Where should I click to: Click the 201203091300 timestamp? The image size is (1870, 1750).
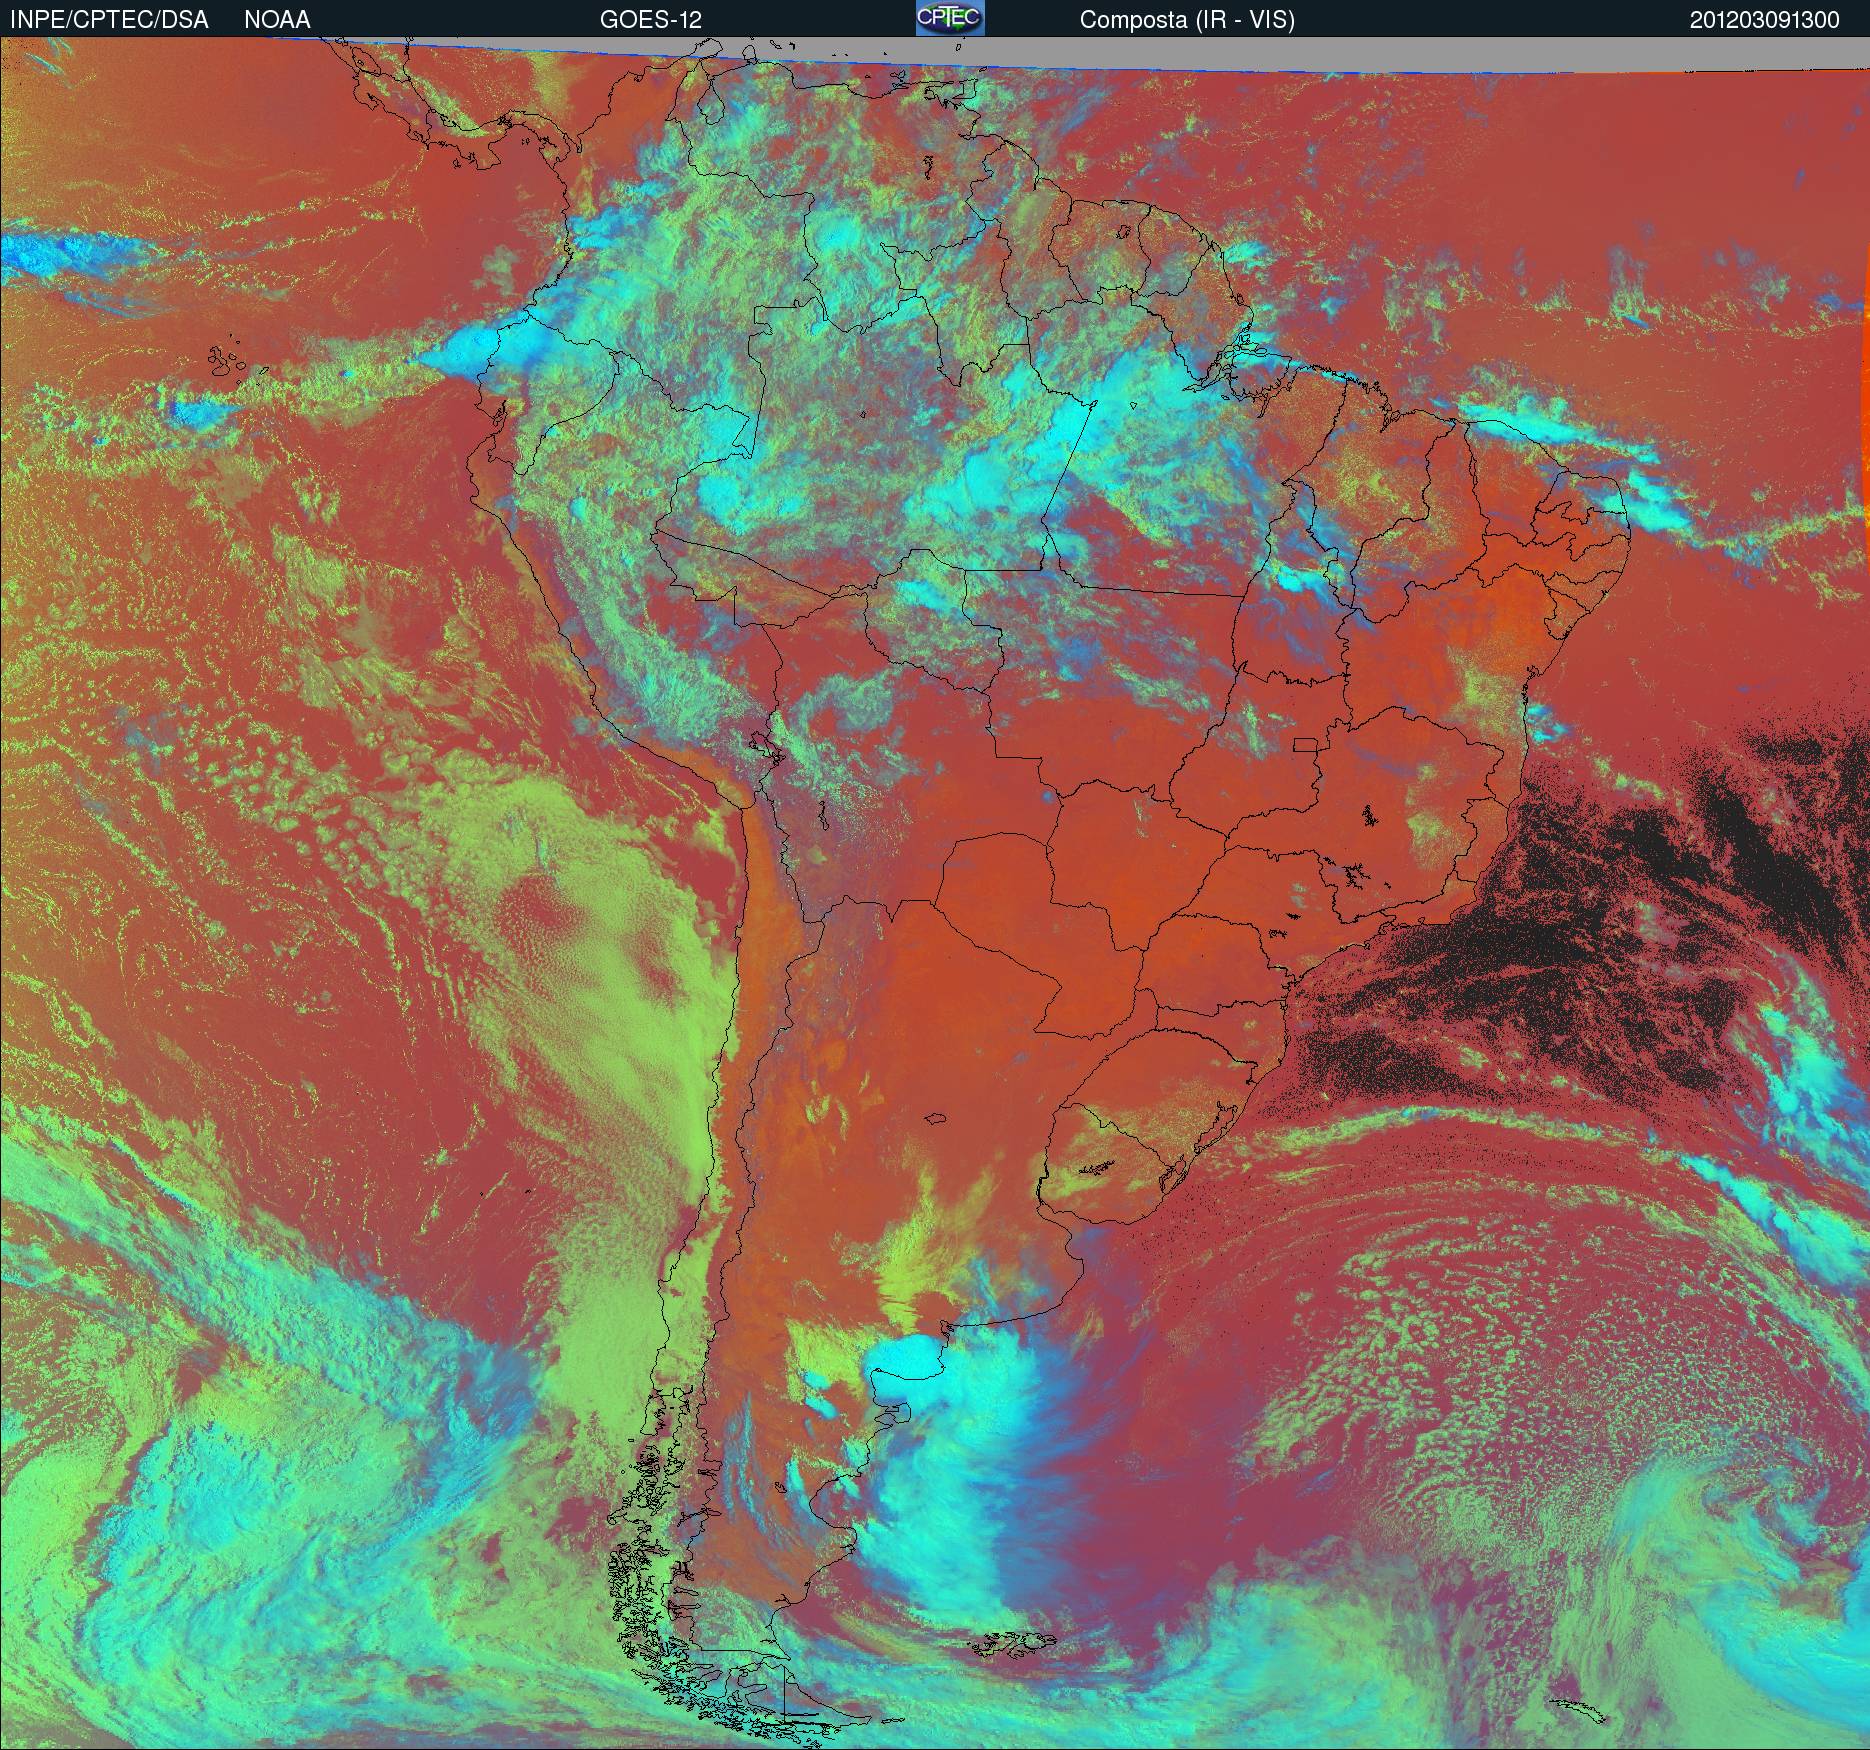(1765, 20)
